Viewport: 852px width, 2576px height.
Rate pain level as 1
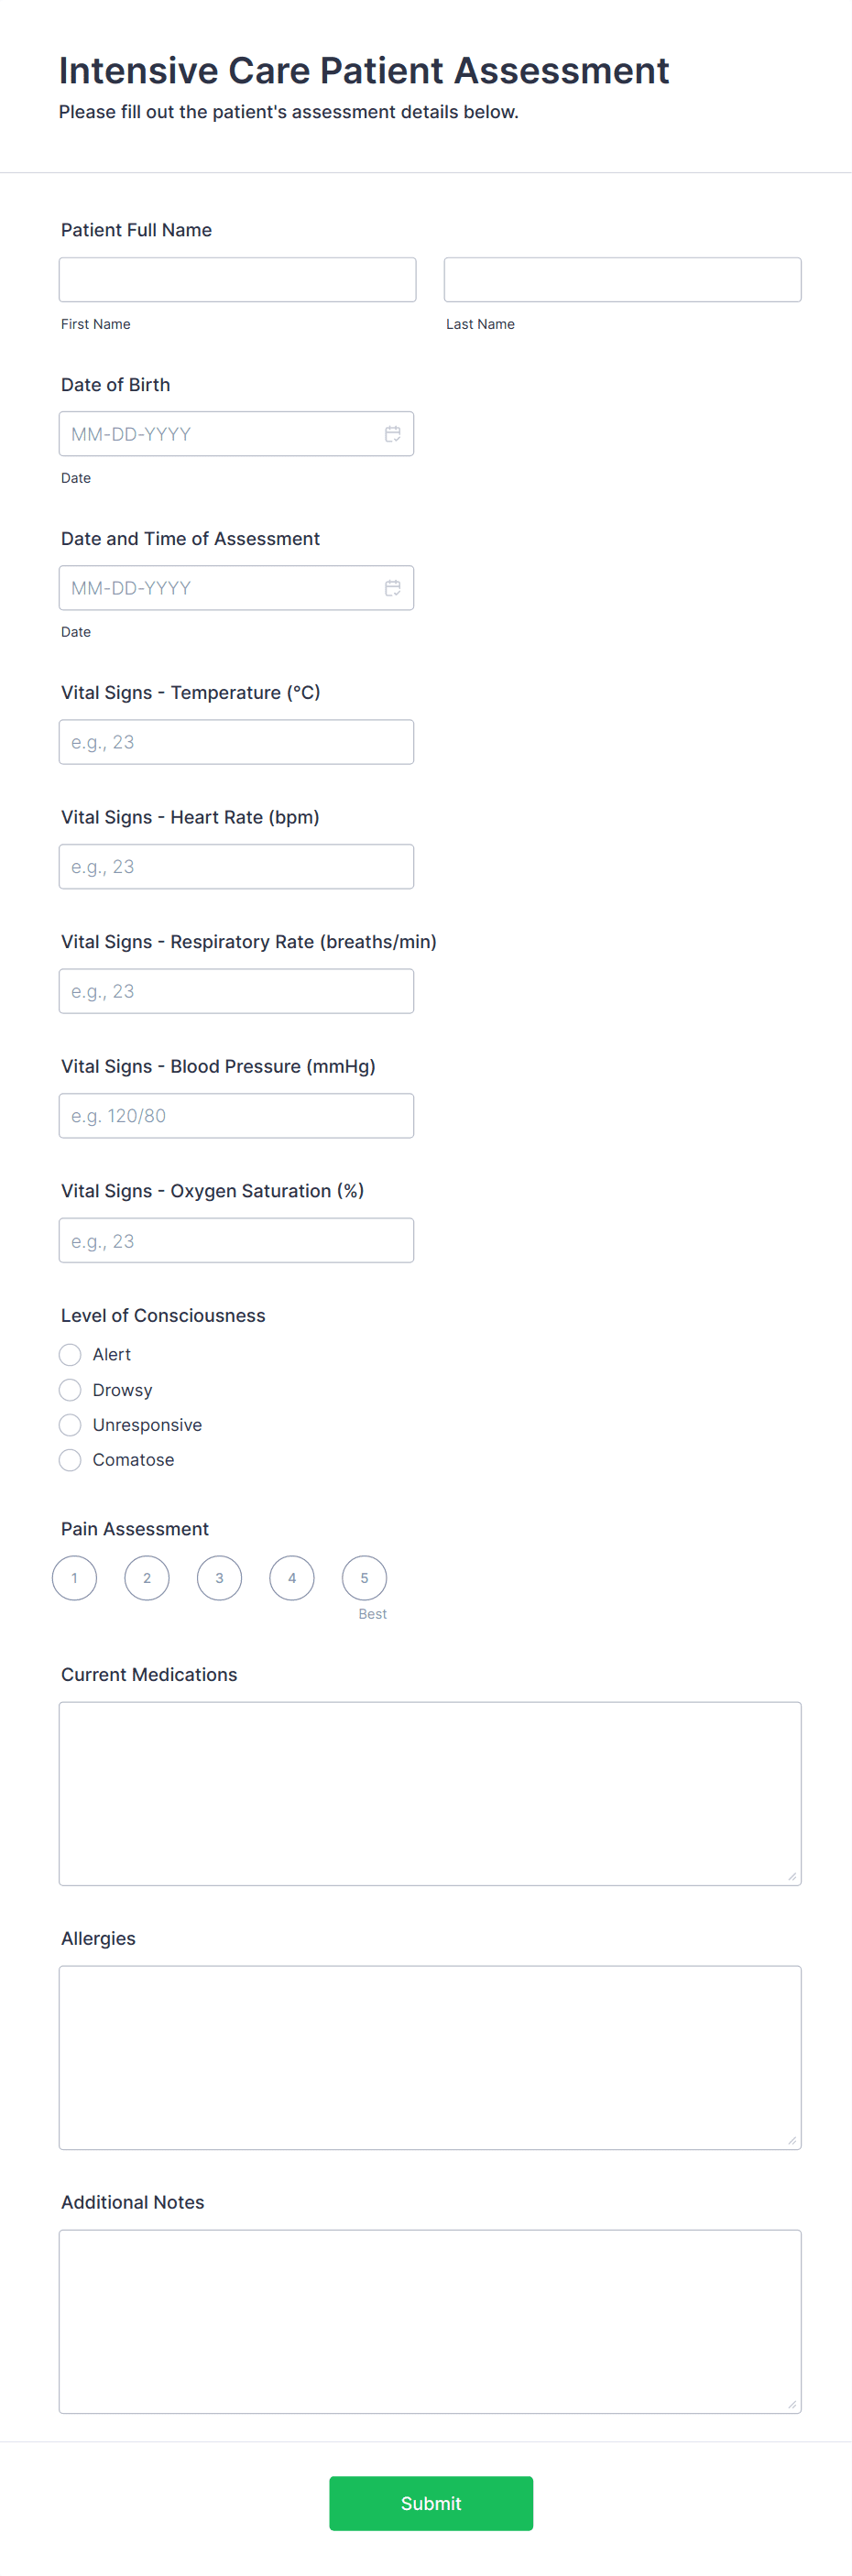[x=74, y=1577]
